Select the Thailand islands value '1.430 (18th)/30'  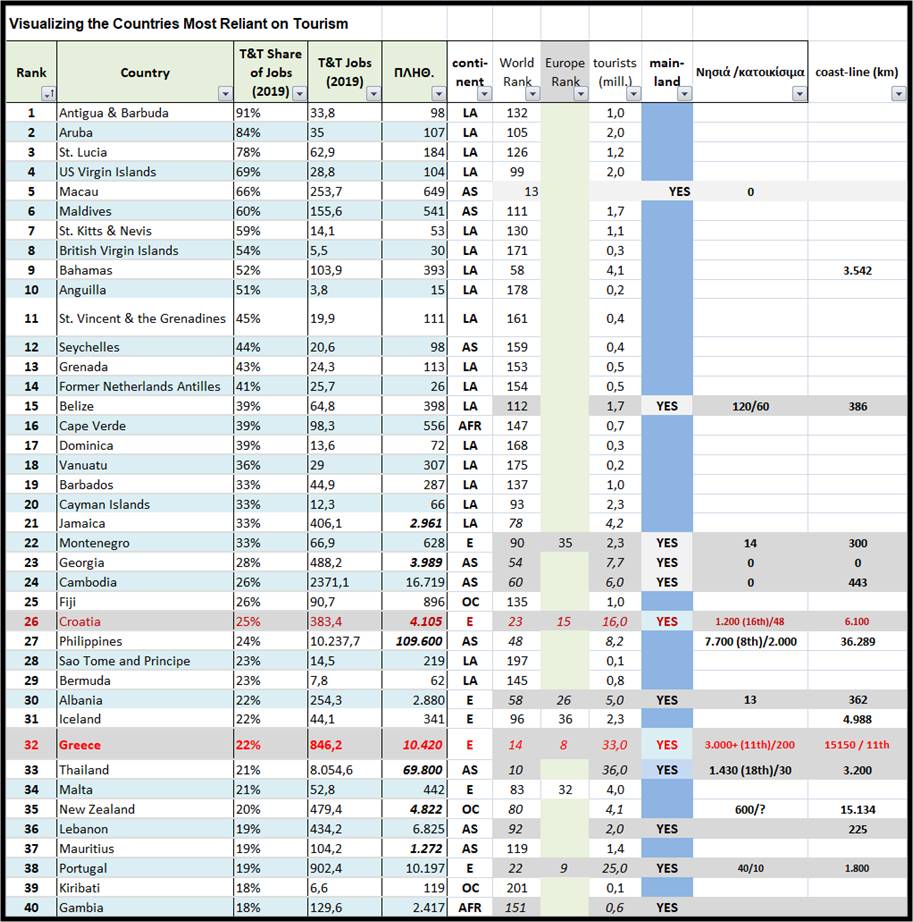click(x=750, y=770)
